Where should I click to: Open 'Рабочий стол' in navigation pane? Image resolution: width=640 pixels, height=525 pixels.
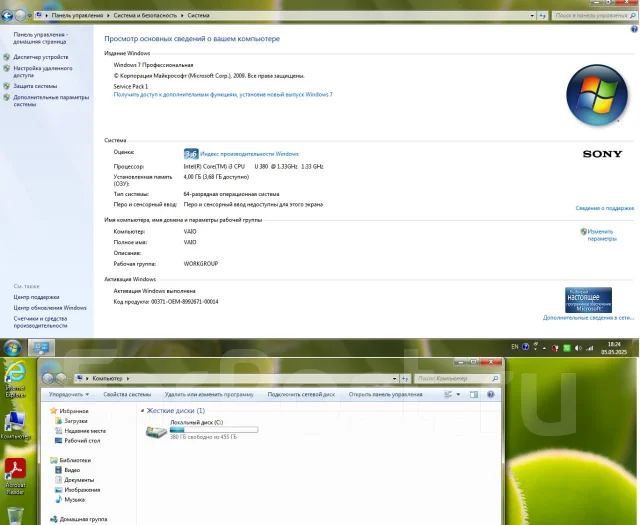pos(82,440)
